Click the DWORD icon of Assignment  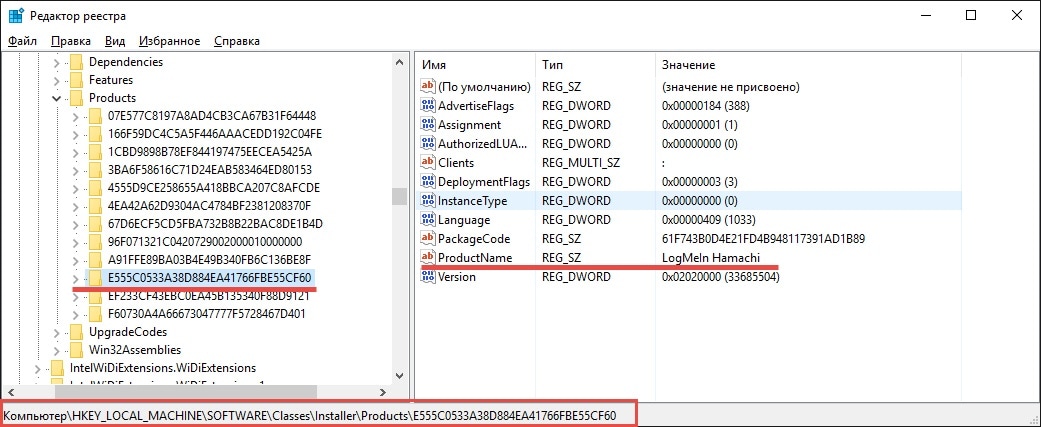tap(428, 125)
